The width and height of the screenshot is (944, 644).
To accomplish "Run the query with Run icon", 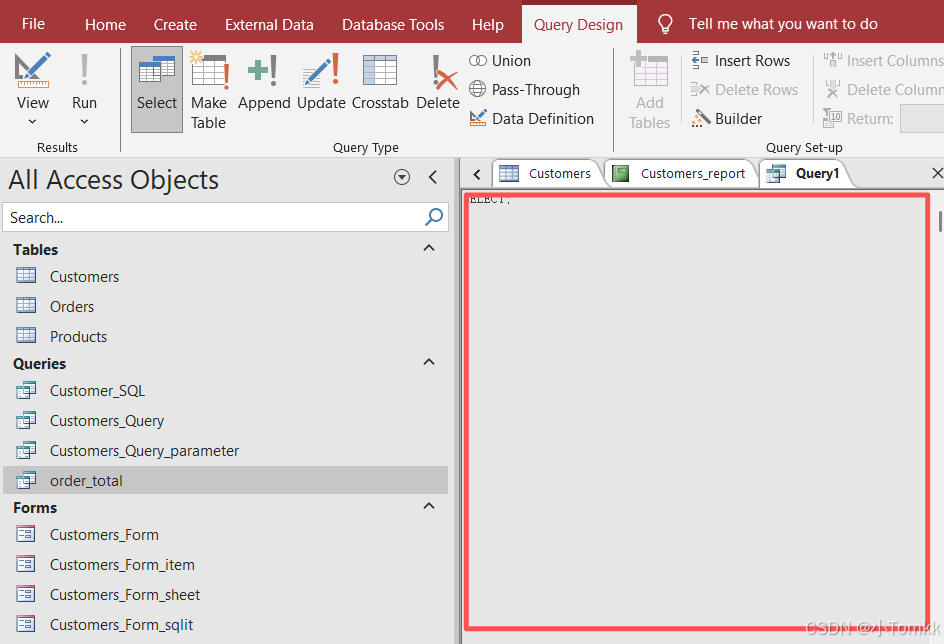I will click(x=84, y=70).
